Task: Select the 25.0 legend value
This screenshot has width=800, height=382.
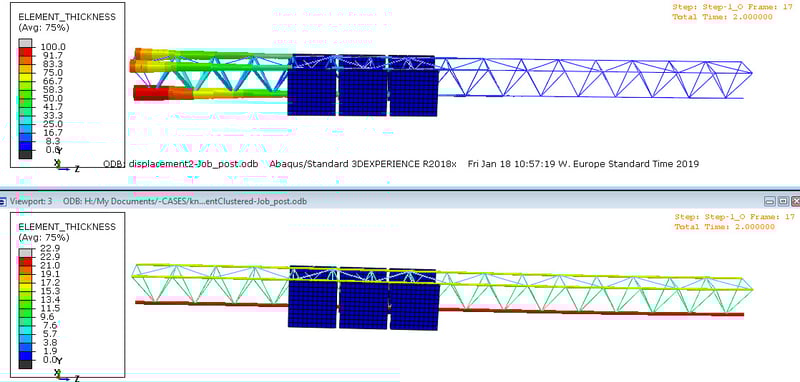Action: 52,124
